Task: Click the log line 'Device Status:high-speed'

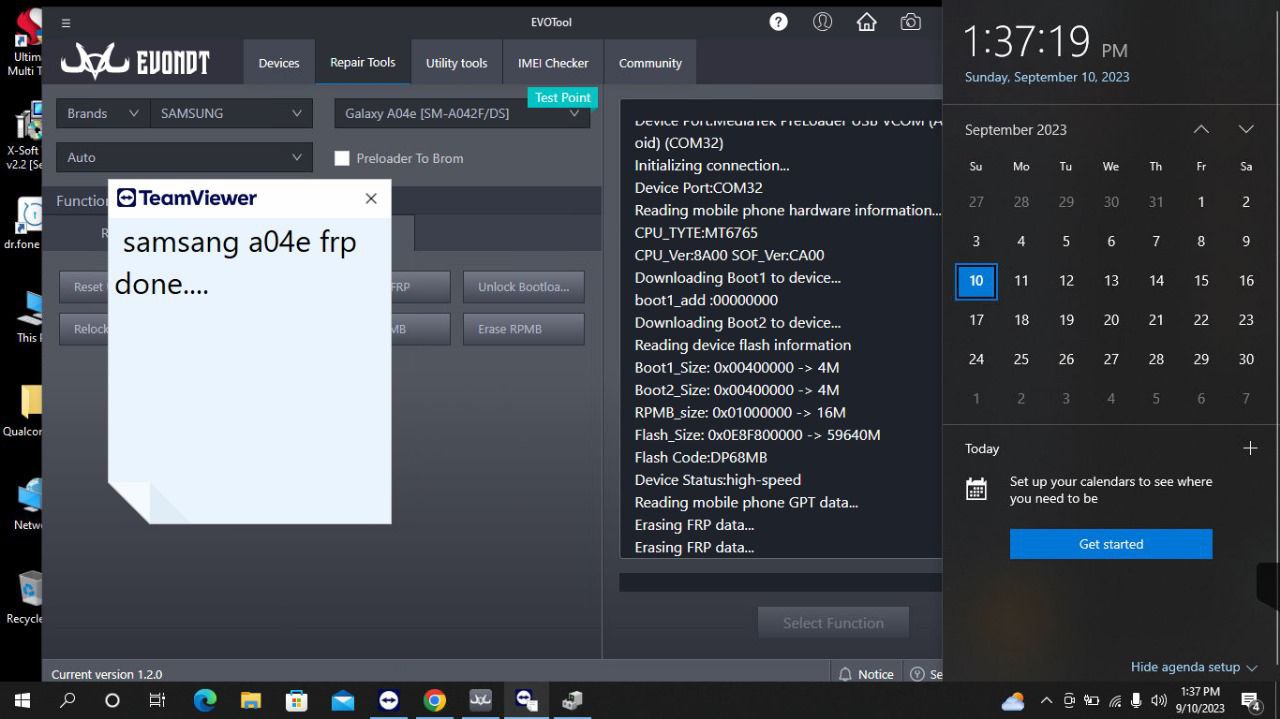Action: pyautogui.click(x=718, y=480)
